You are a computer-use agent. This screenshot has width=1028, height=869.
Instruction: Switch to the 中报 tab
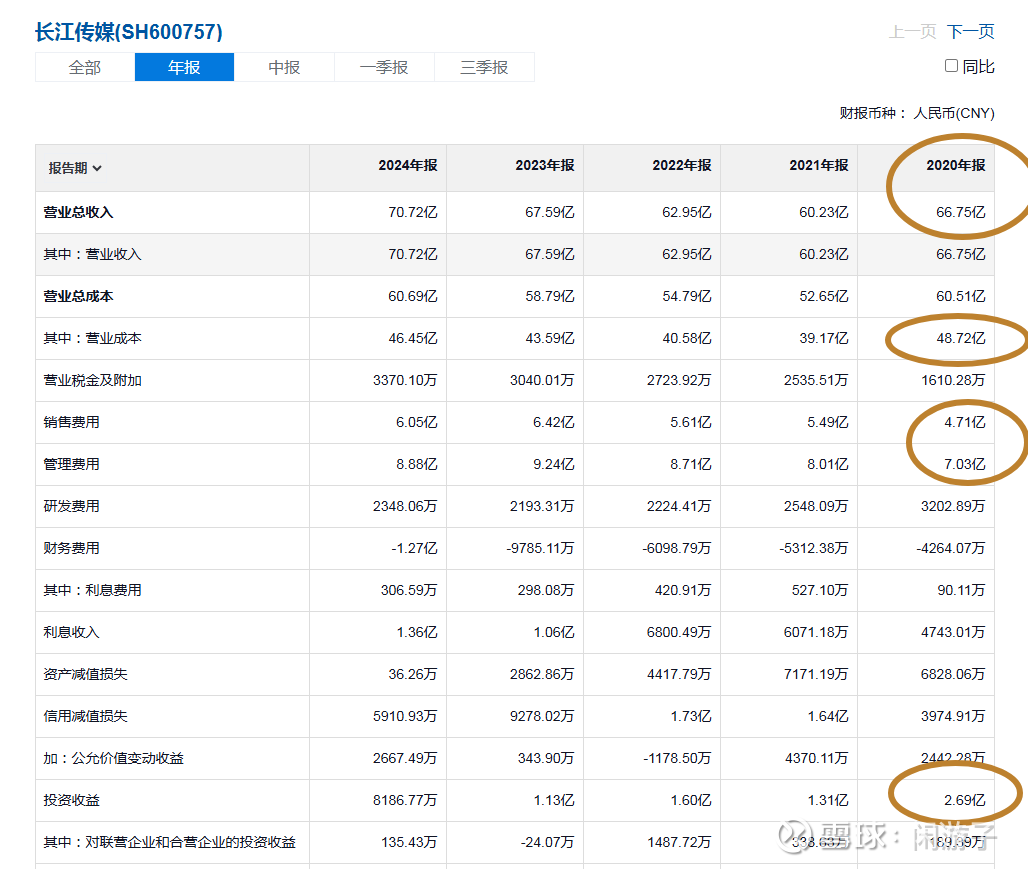click(284, 67)
